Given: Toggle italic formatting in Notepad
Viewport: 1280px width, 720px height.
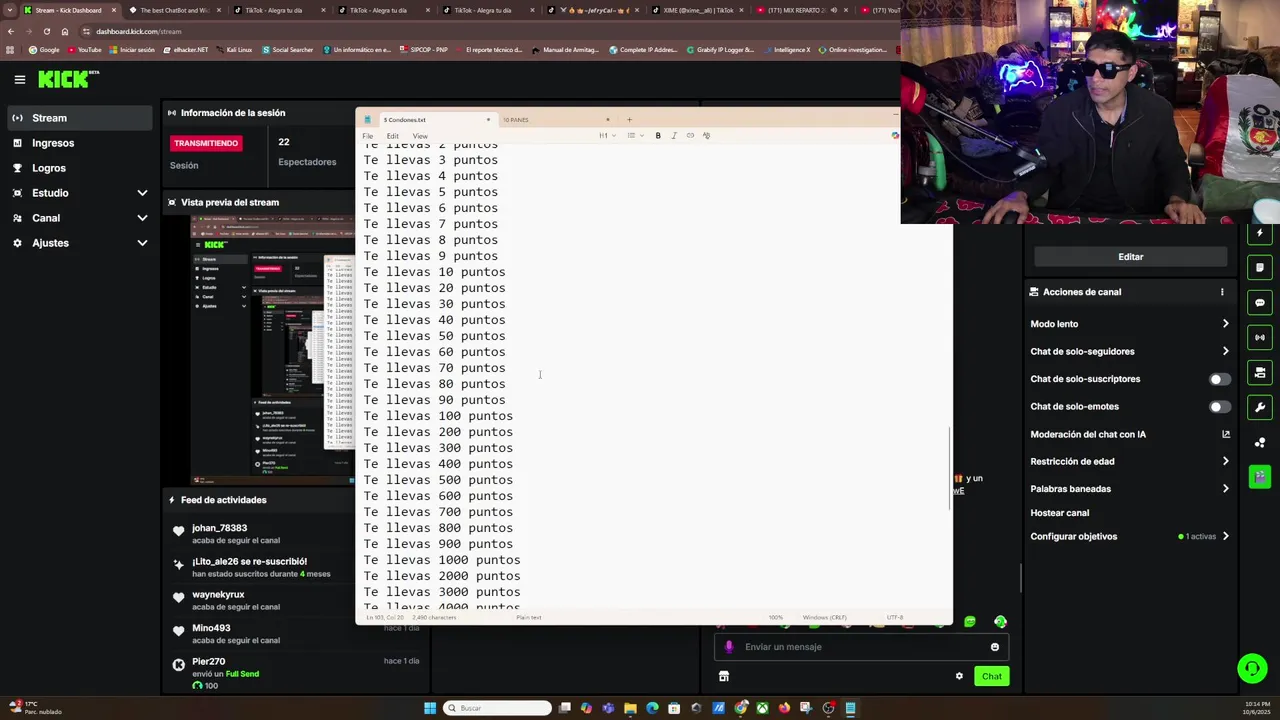Looking at the screenshot, I should pyautogui.click(x=674, y=136).
